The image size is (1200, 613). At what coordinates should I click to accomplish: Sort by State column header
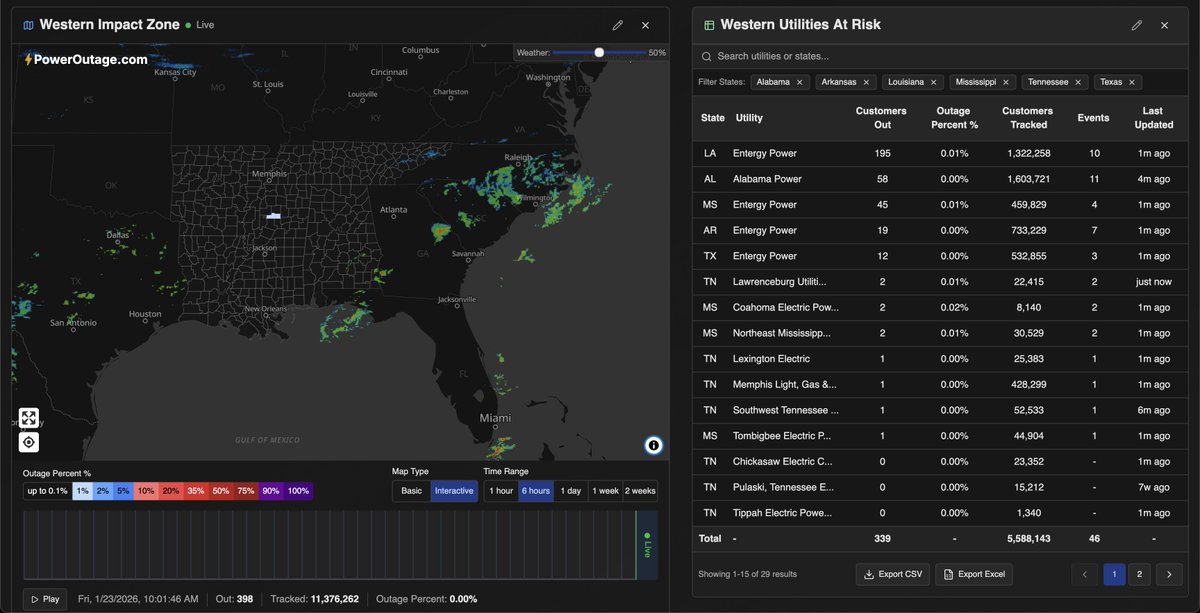pos(713,118)
